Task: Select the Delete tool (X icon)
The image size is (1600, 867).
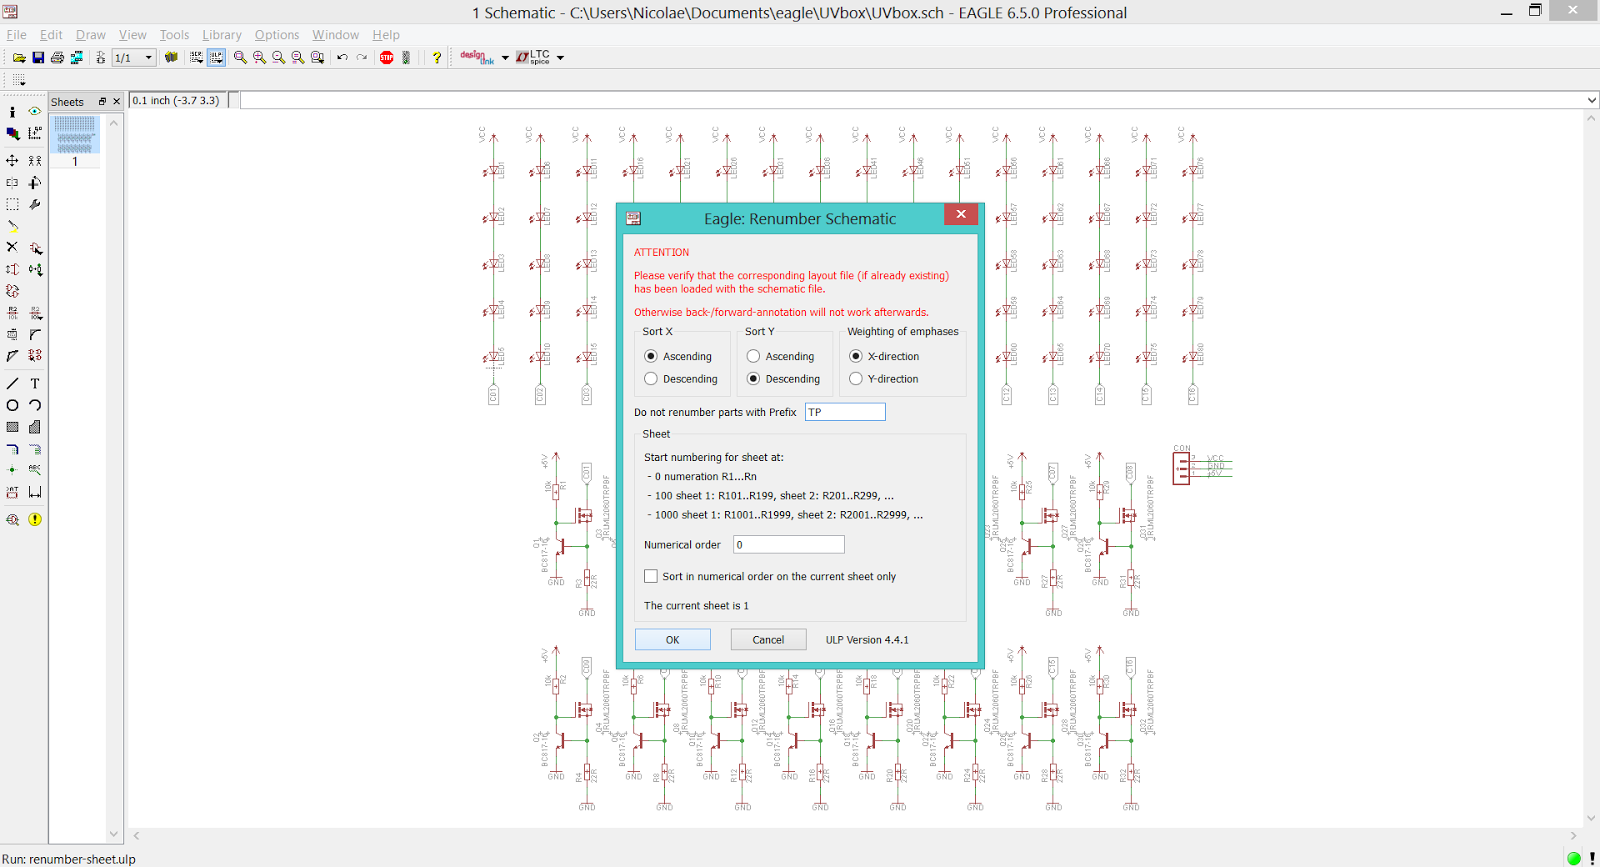Action: [12, 247]
